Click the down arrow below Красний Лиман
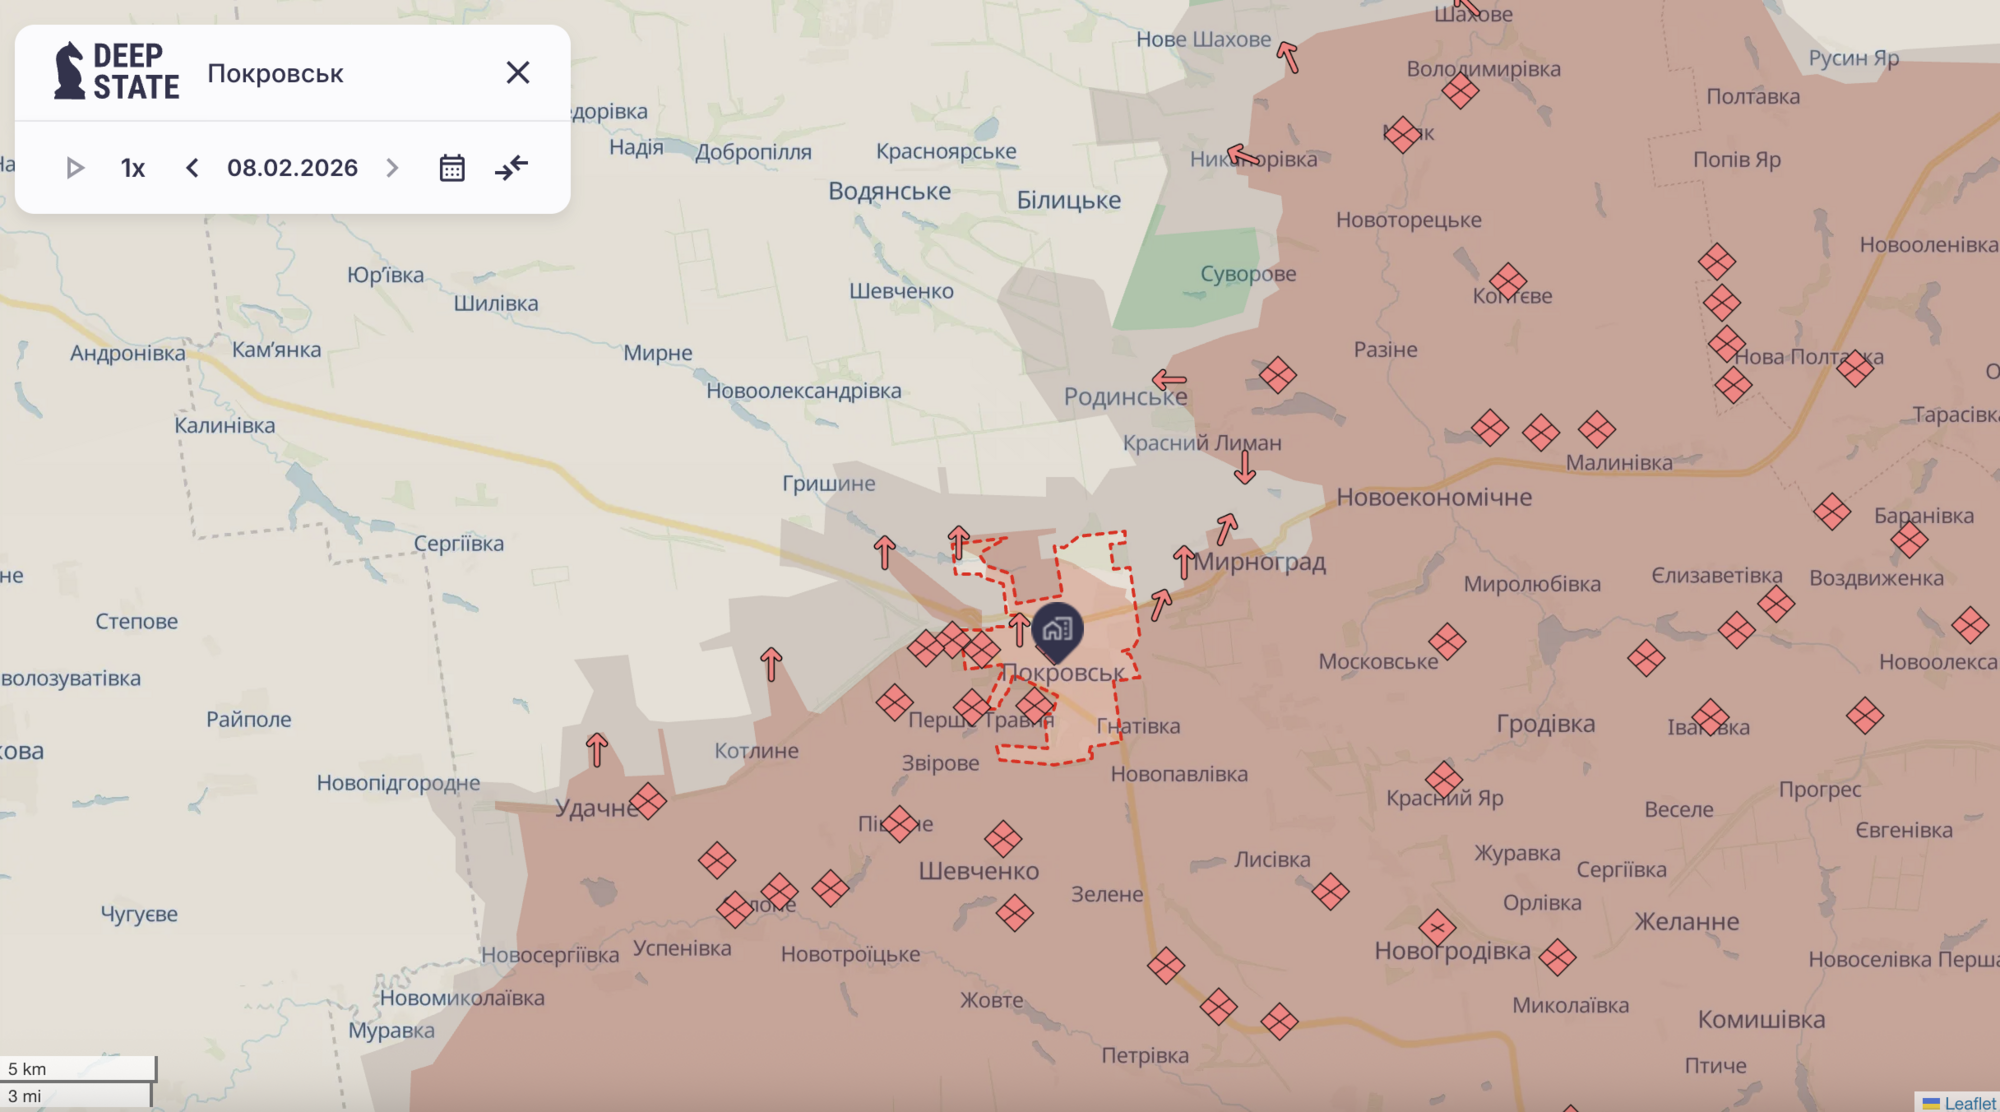Image resolution: width=2000 pixels, height=1112 pixels. click(1244, 468)
